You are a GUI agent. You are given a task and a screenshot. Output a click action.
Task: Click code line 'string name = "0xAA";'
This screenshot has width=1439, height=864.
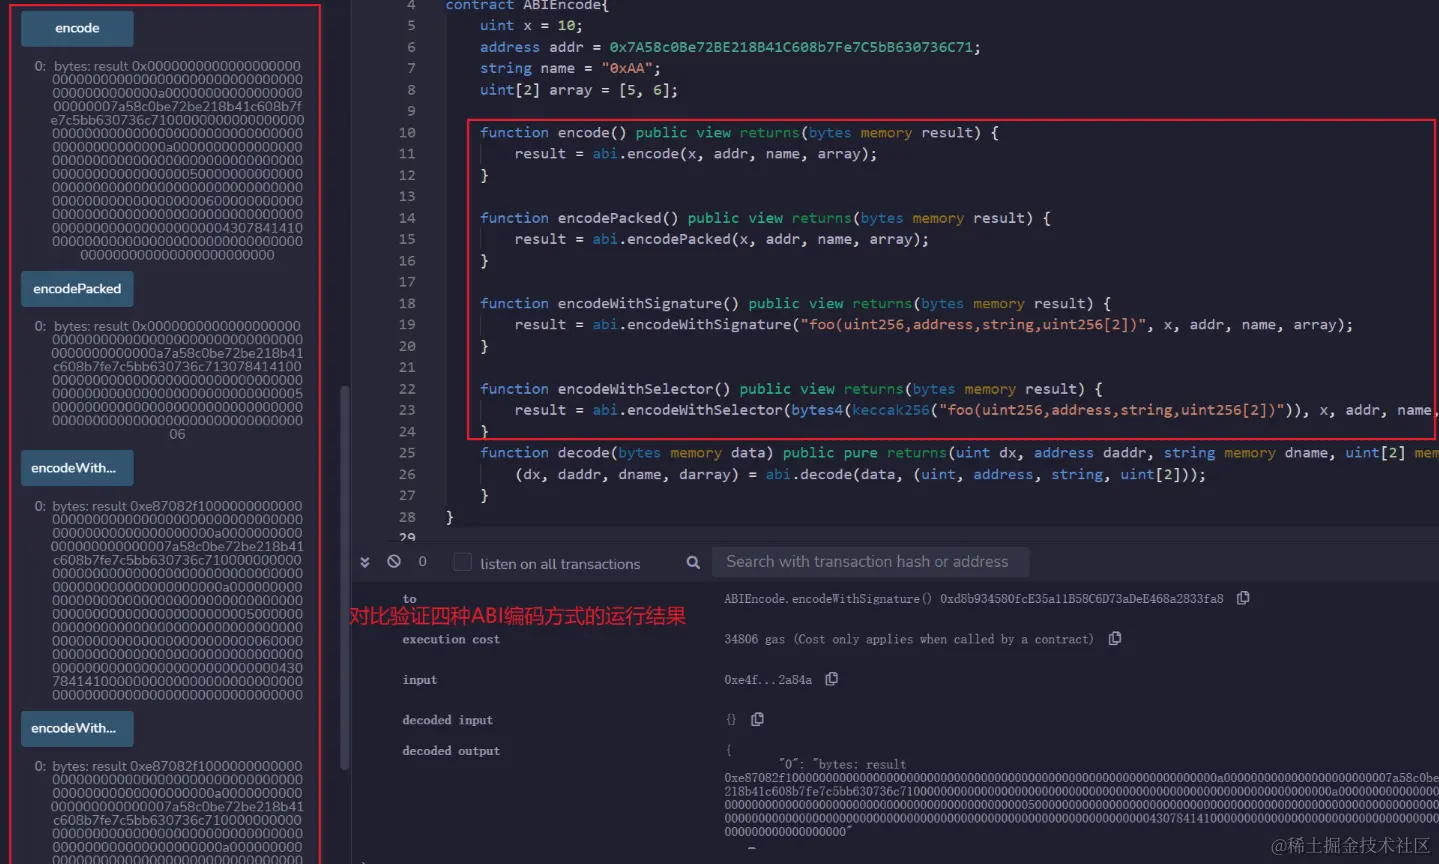click(570, 68)
